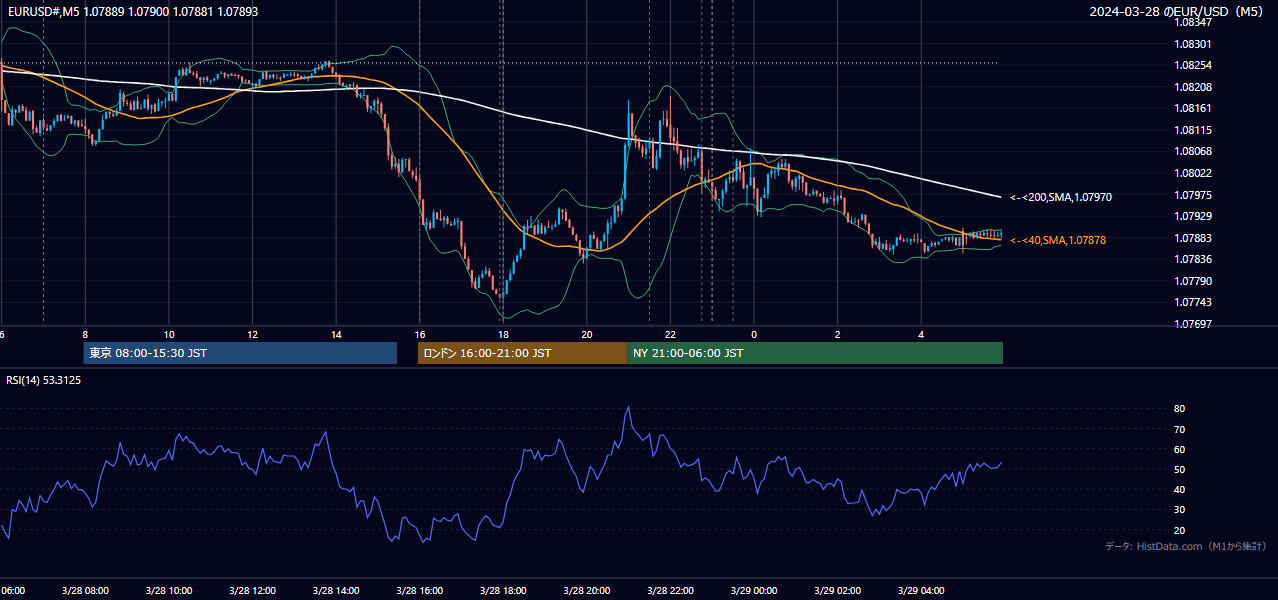Click hour label 10 under price chart
Image resolution: width=1278 pixels, height=600 pixels.
coord(169,334)
